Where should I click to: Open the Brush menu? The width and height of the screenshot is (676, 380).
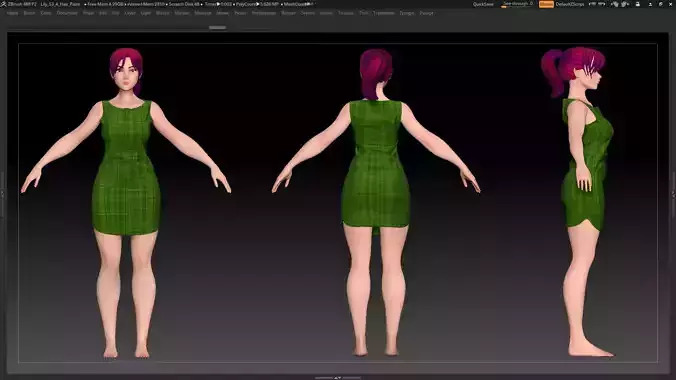click(29, 13)
